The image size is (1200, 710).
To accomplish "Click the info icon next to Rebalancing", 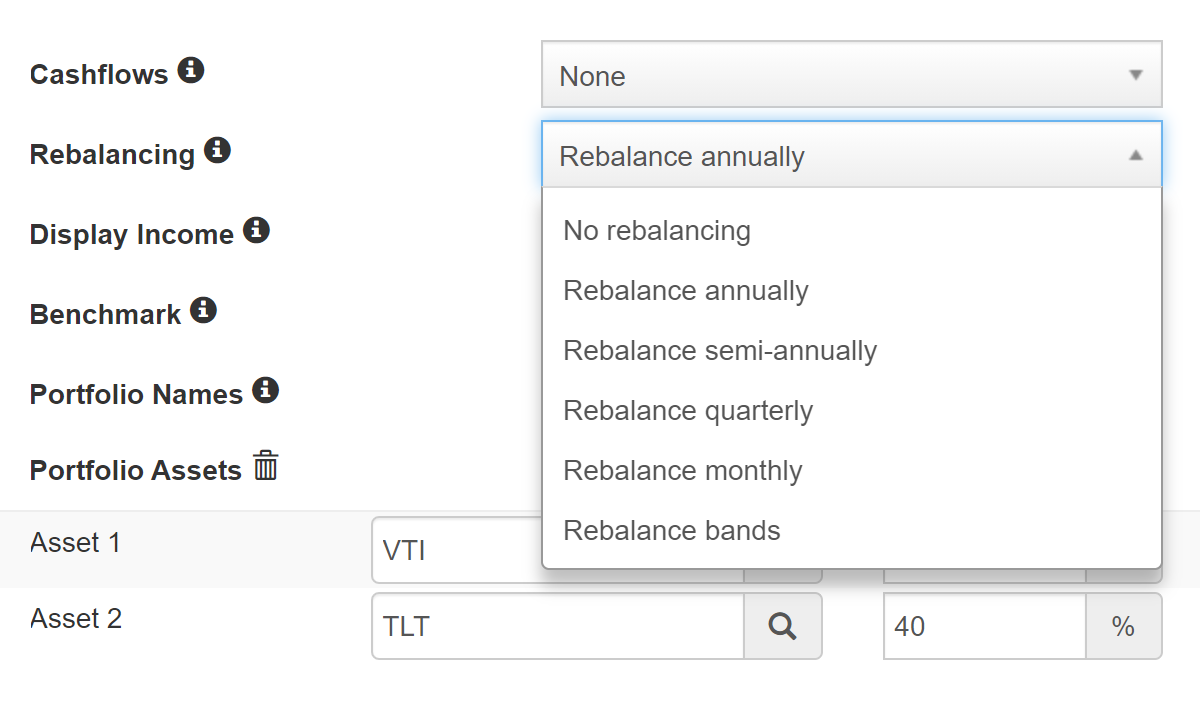I will (217, 151).
